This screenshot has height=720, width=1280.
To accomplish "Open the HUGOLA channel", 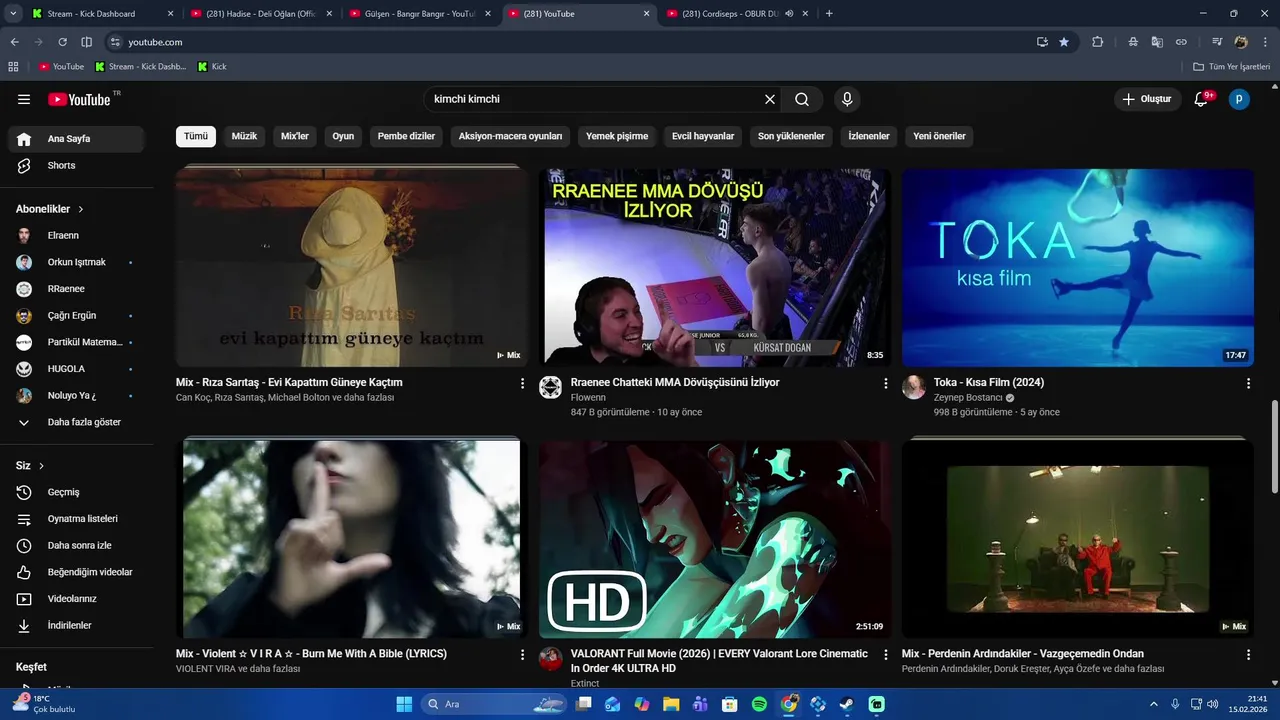I will (76, 369).
